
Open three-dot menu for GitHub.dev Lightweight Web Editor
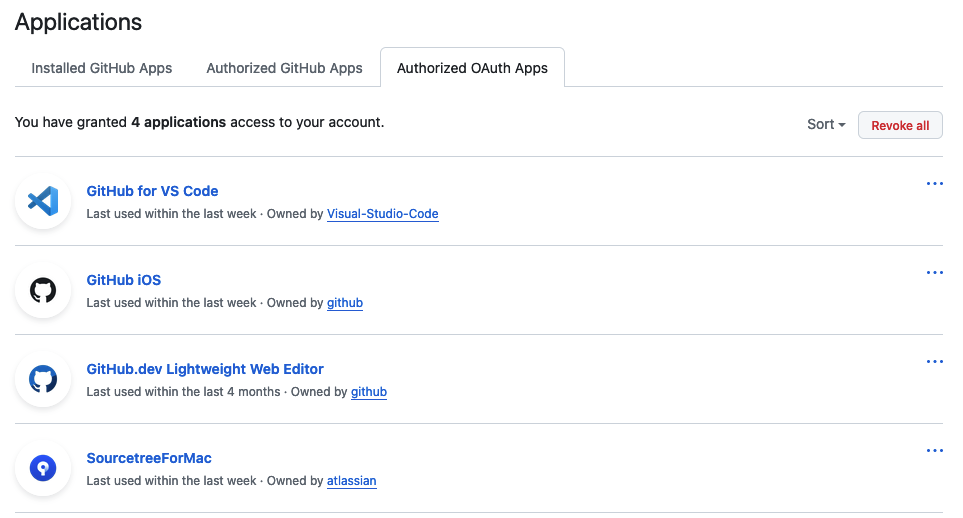934,362
